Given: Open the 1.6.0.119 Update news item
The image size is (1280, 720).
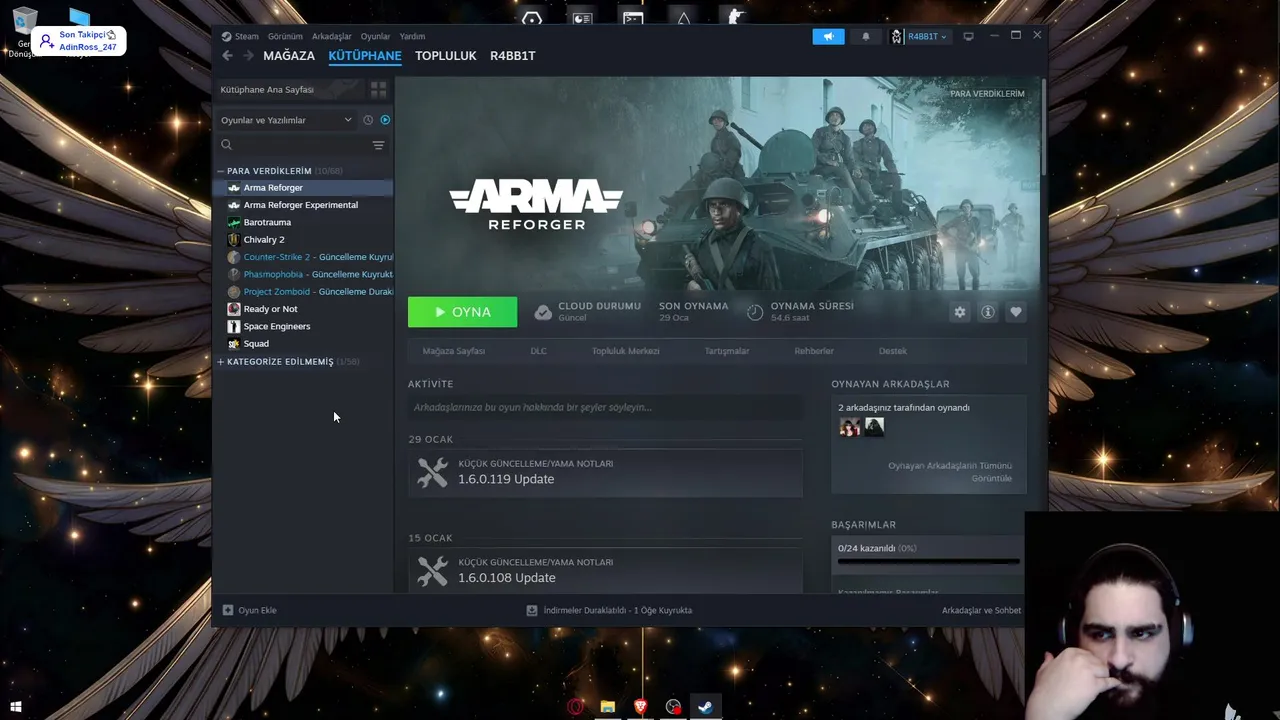Looking at the screenshot, I should (x=605, y=473).
